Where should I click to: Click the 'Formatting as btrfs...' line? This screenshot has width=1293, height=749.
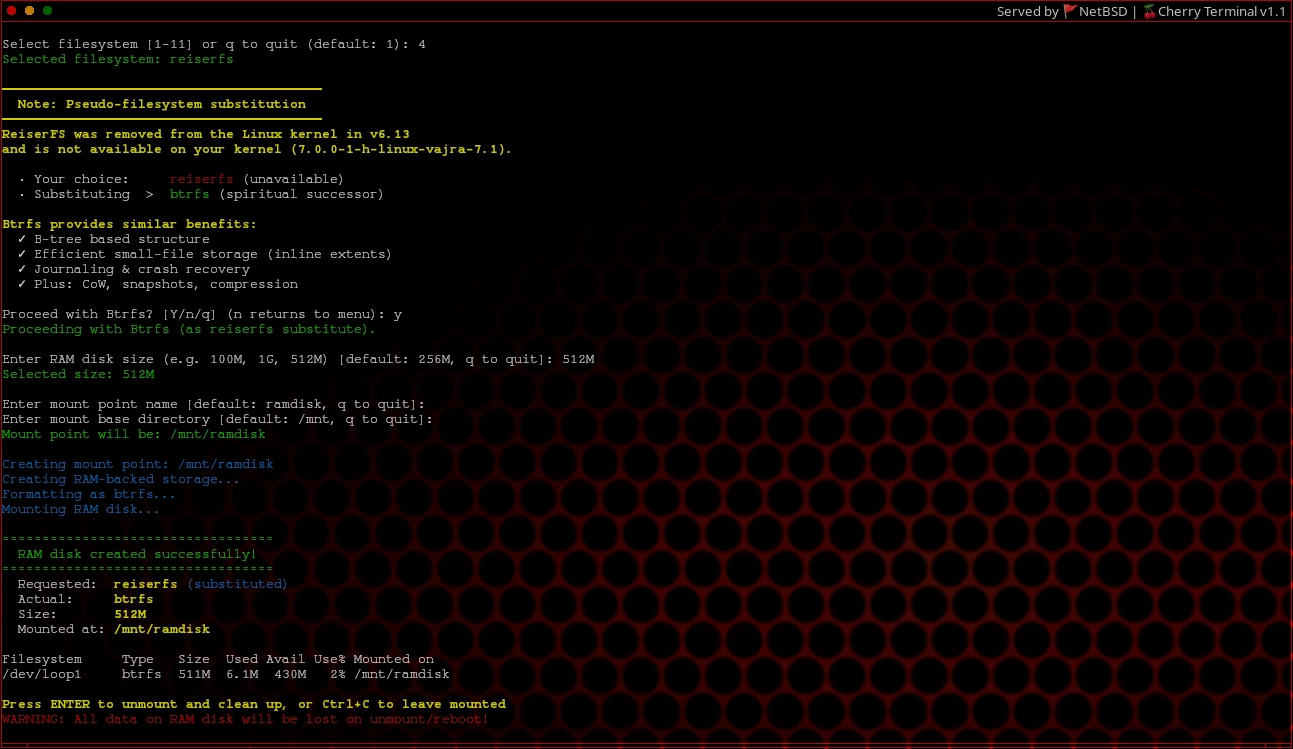click(90, 494)
